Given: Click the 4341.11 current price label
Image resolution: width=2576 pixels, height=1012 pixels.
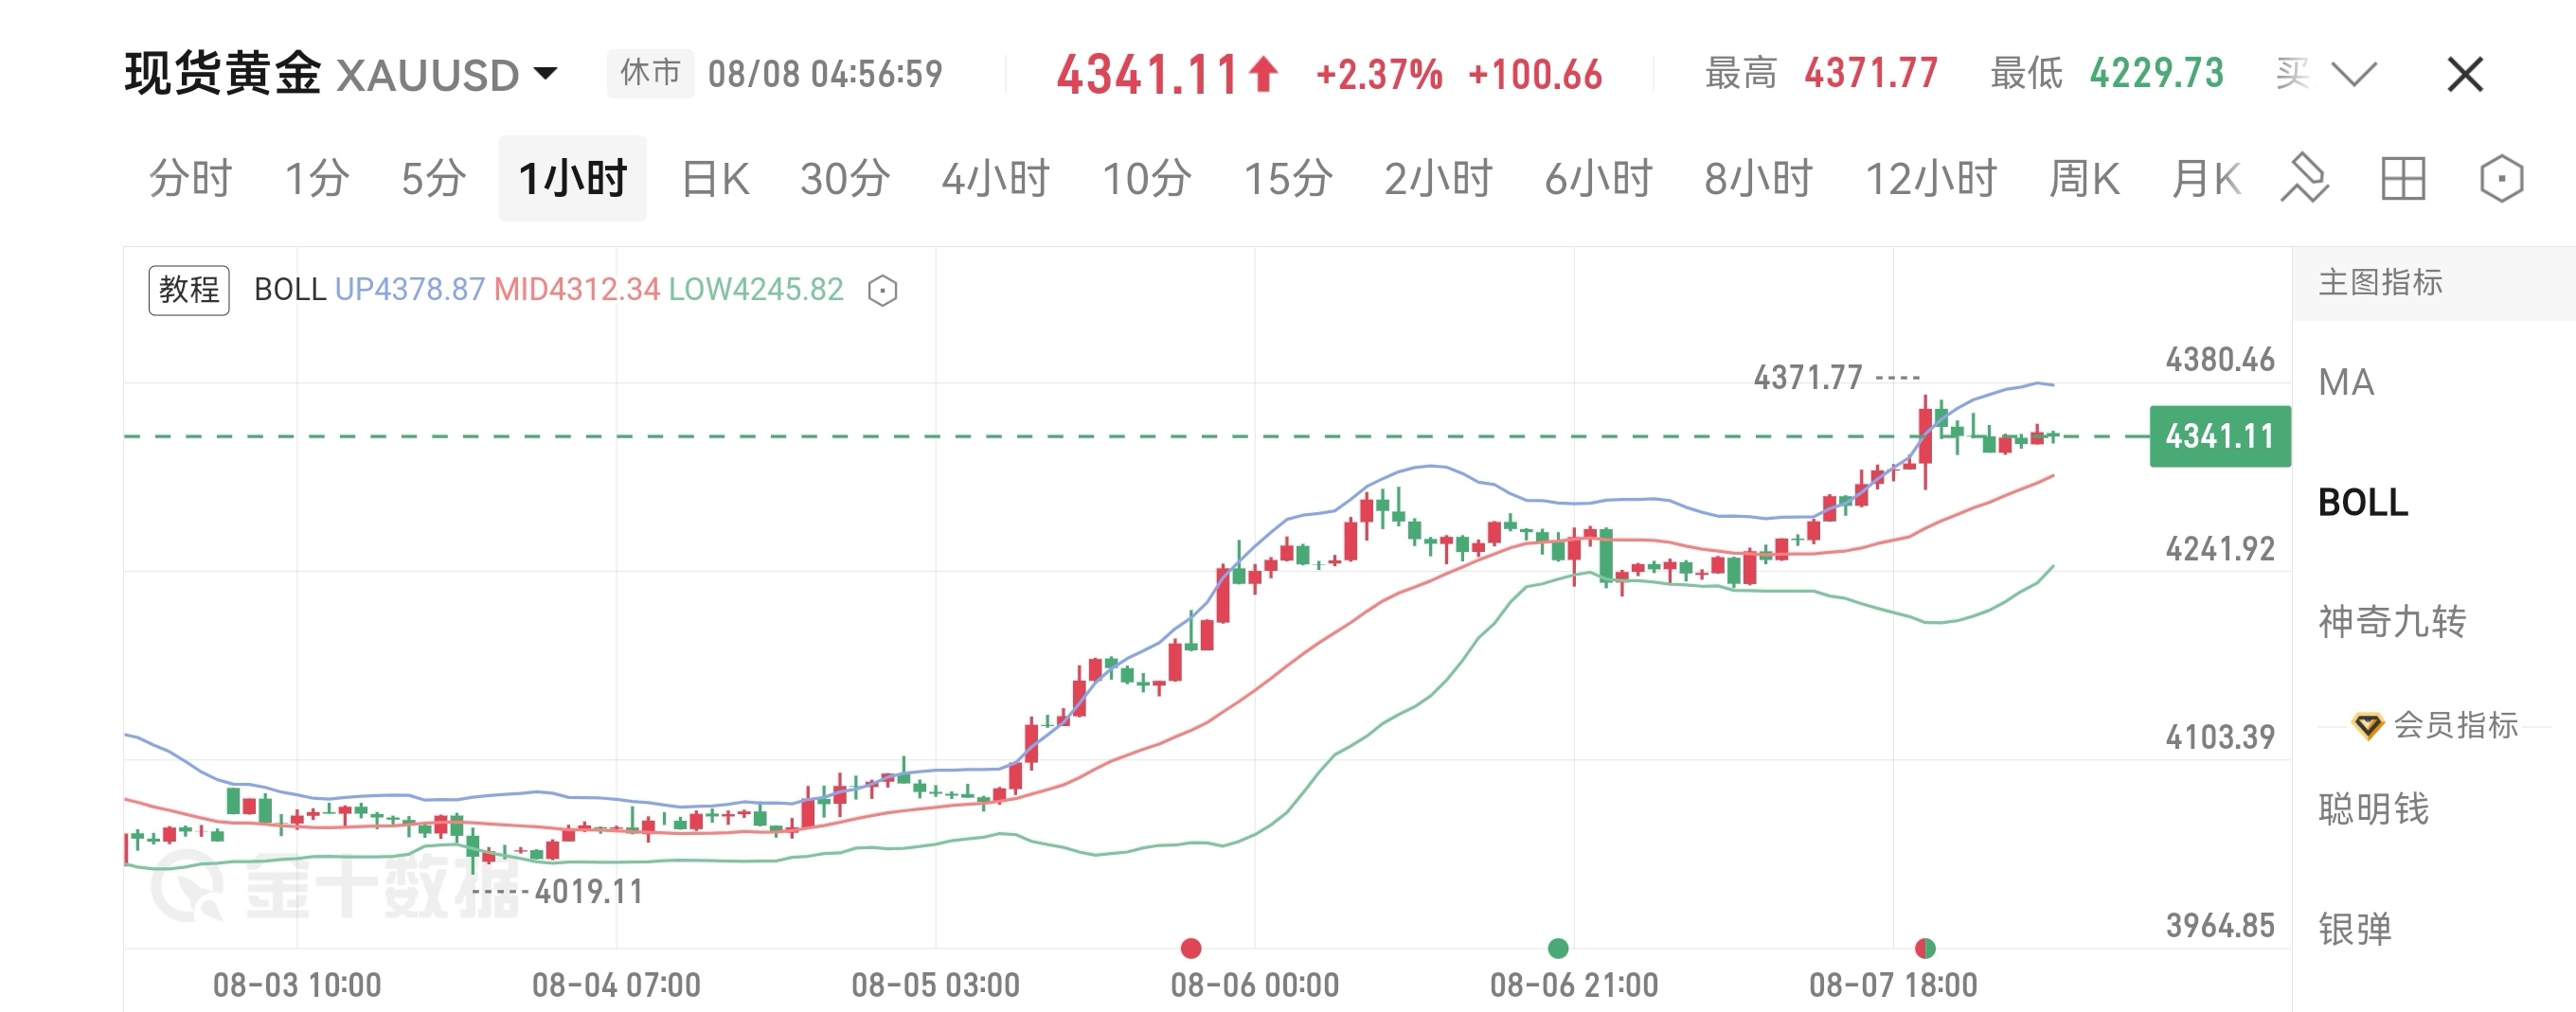Looking at the screenshot, I should (x=2220, y=436).
